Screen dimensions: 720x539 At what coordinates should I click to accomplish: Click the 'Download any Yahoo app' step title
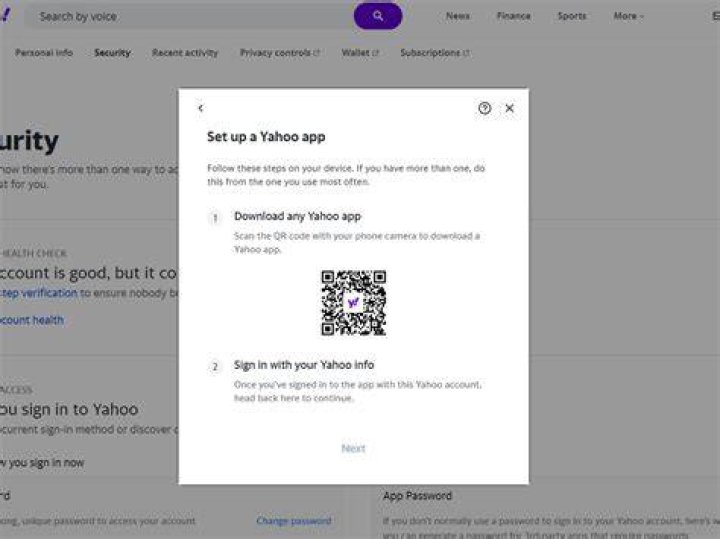[x=298, y=216]
